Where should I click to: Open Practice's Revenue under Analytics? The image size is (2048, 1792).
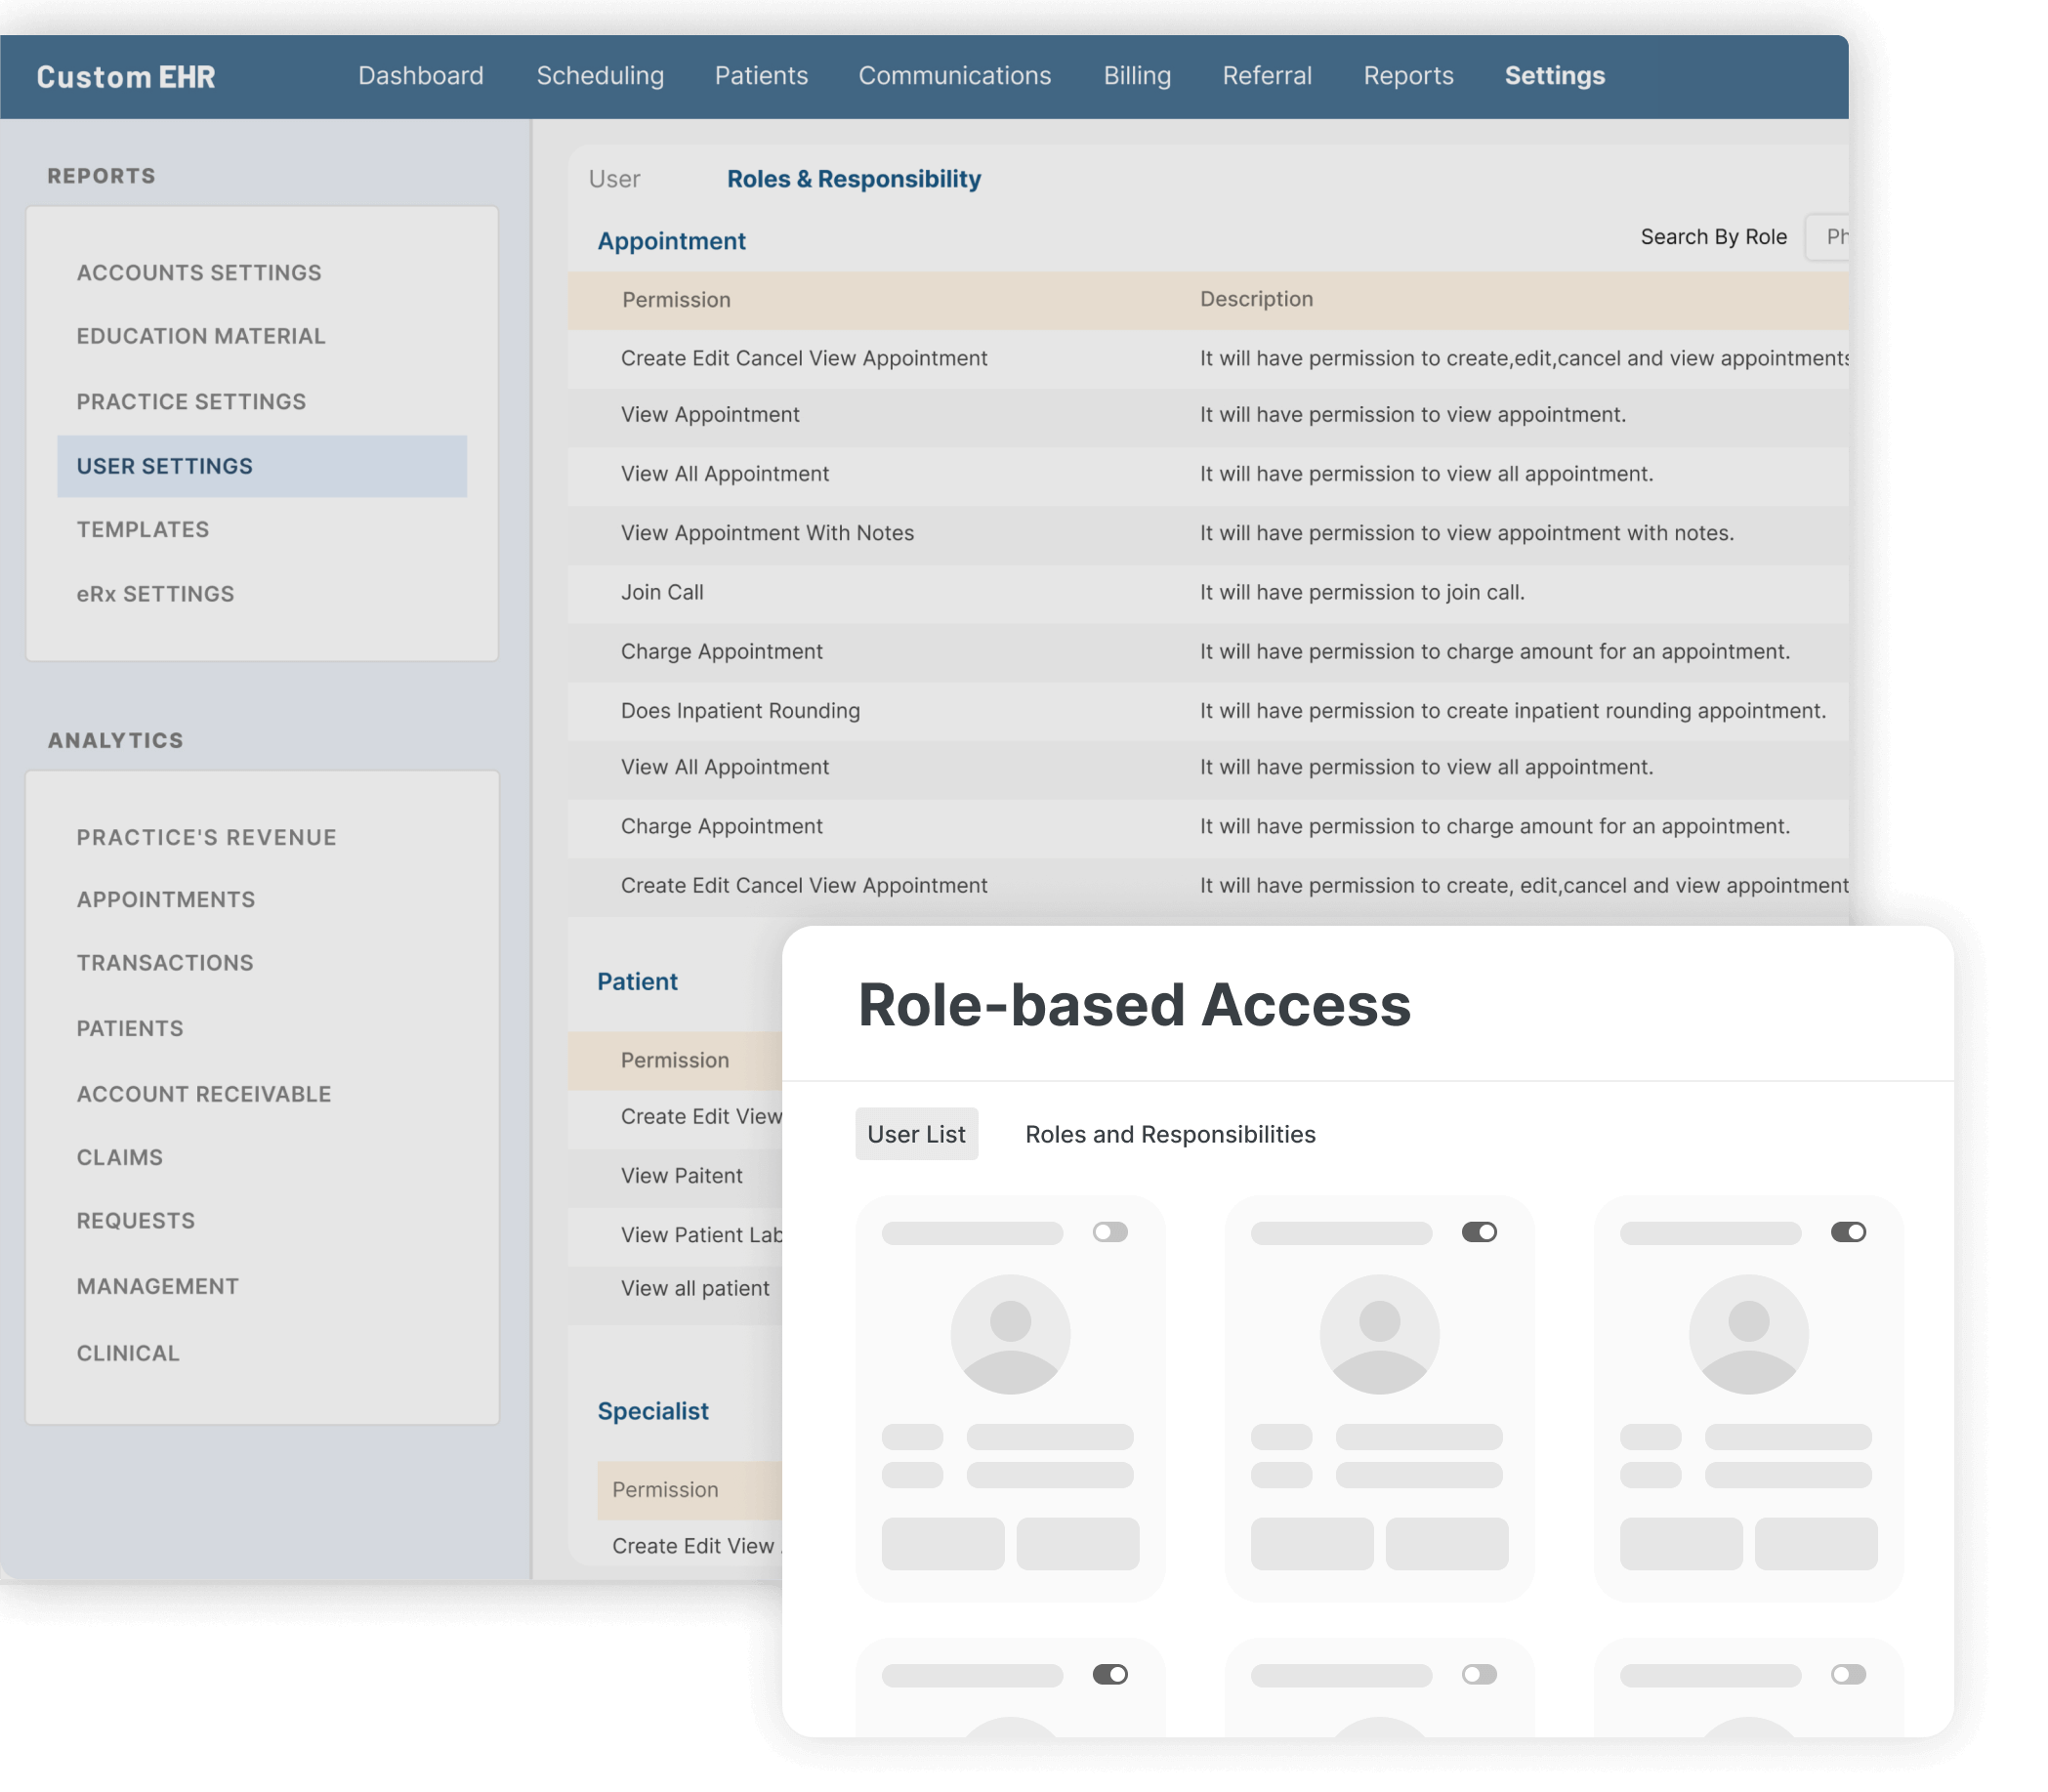tap(206, 837)
